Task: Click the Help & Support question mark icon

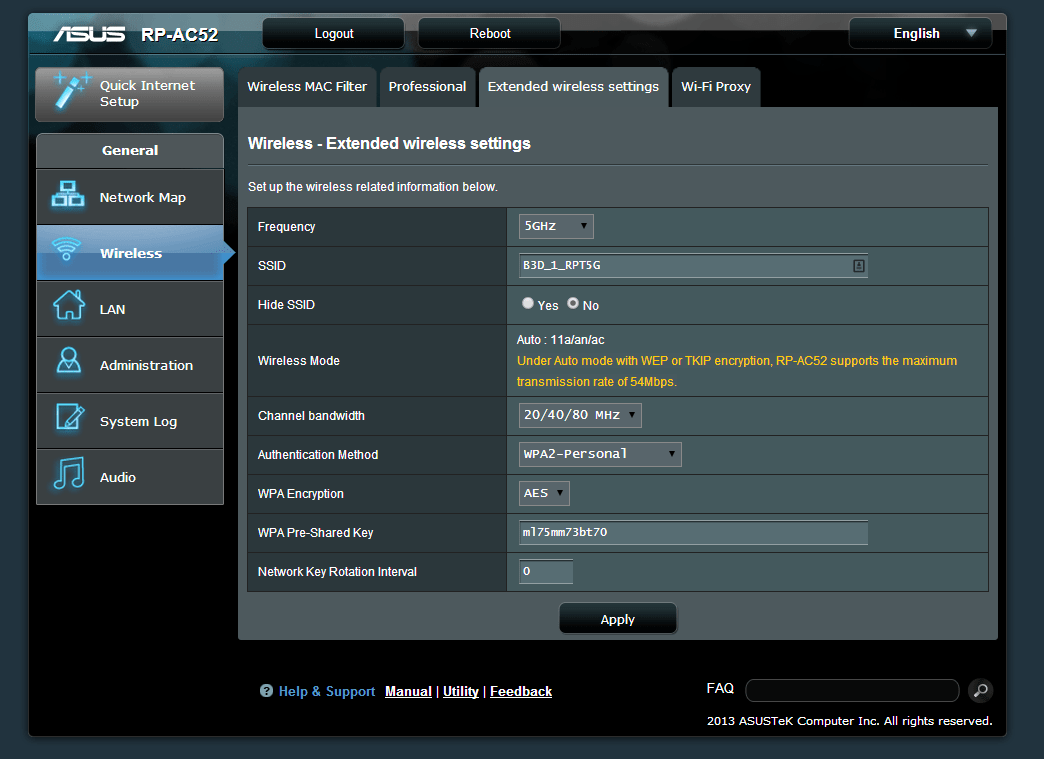Action: (x=266, y=690)
